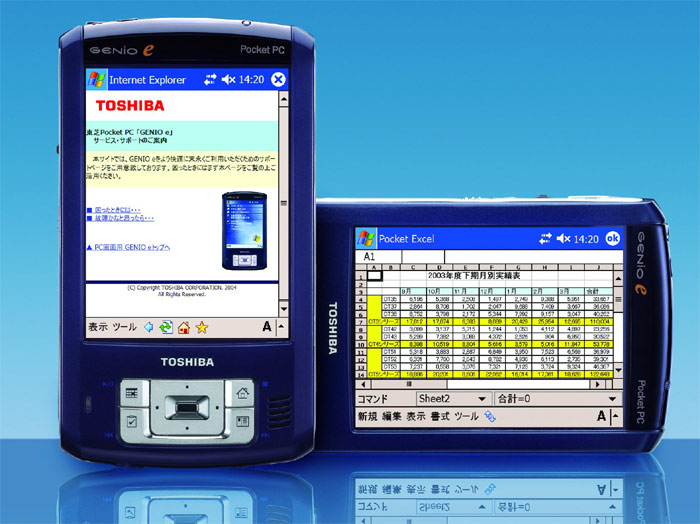
Task: Click scroll down arrow in Pocket Excel
Action: [618, 370]
